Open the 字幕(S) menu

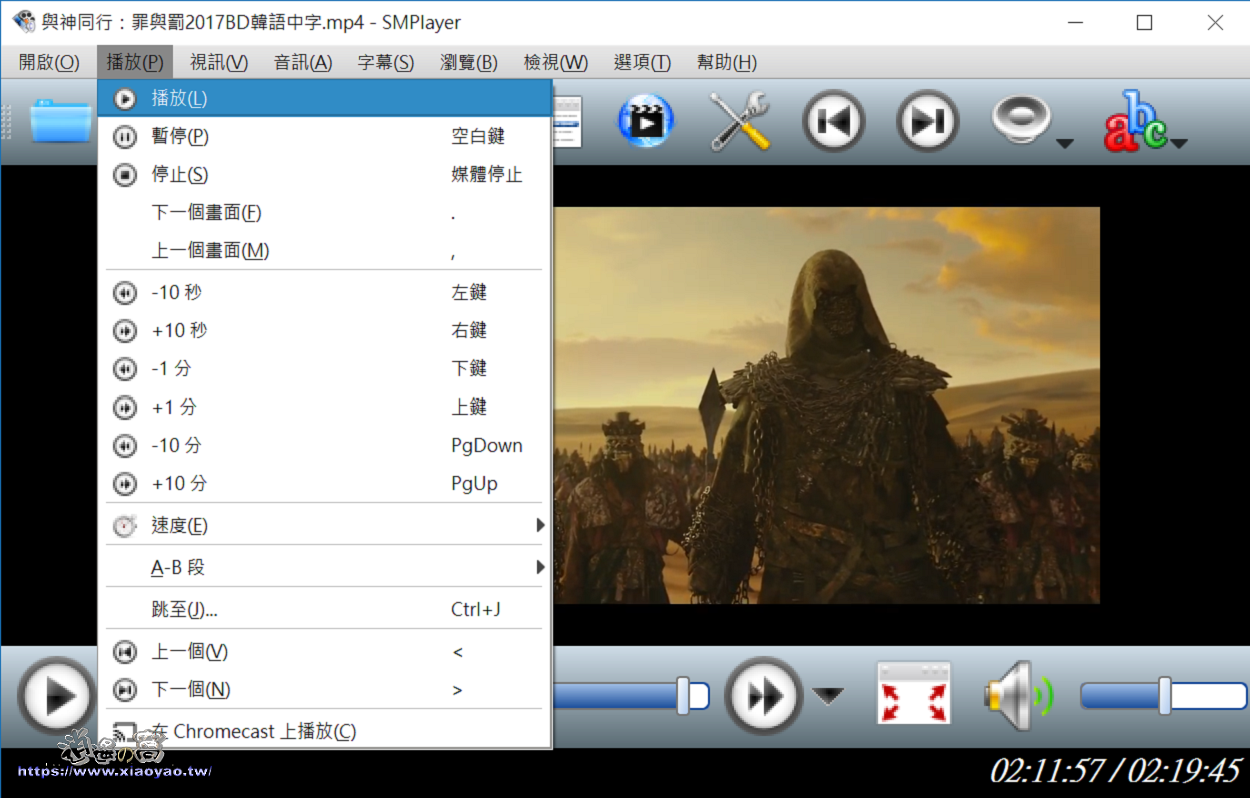point(386,62)
